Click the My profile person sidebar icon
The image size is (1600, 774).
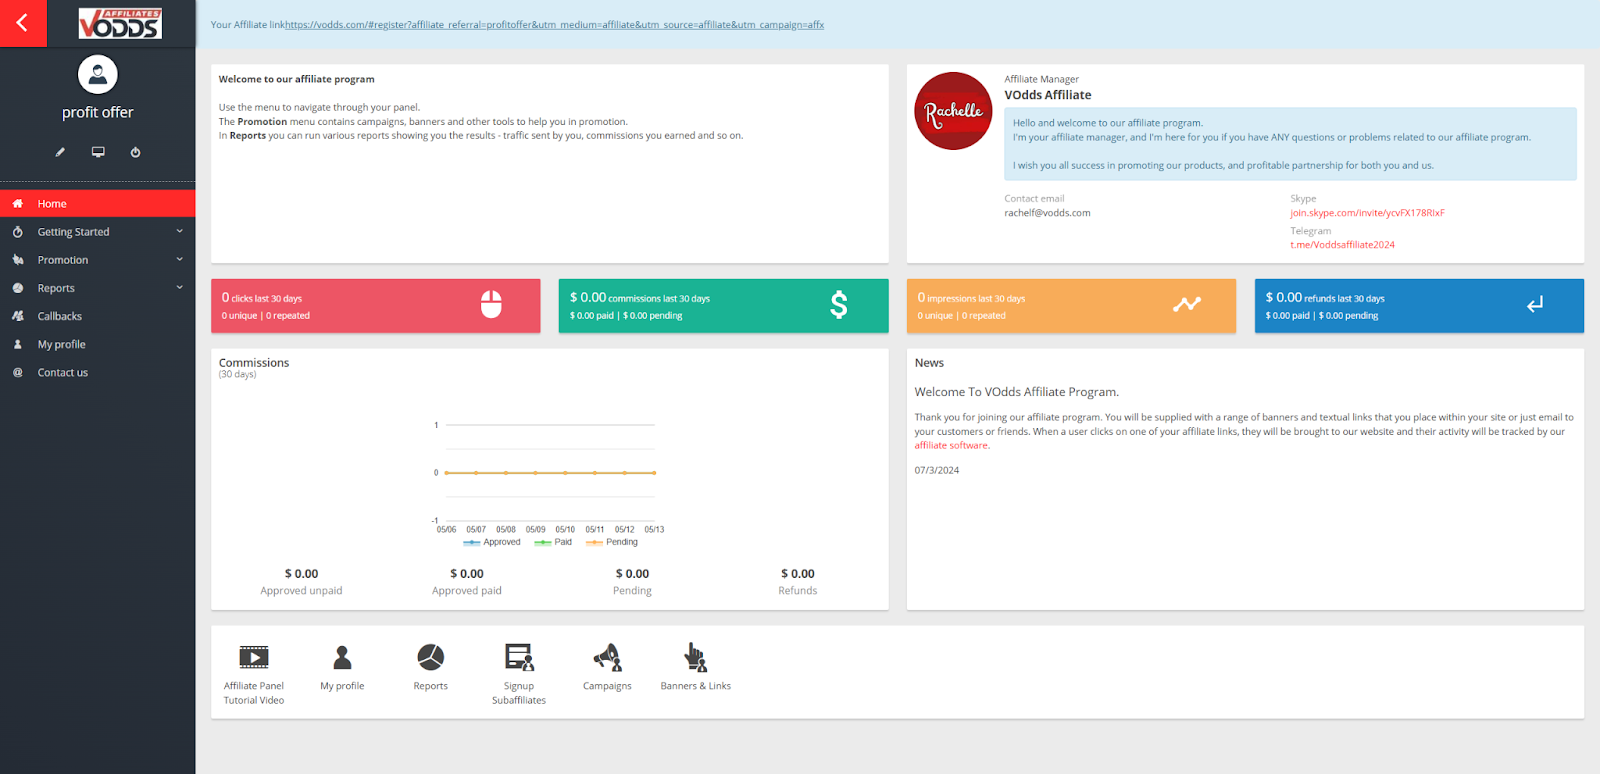click(x=18, y=344)
